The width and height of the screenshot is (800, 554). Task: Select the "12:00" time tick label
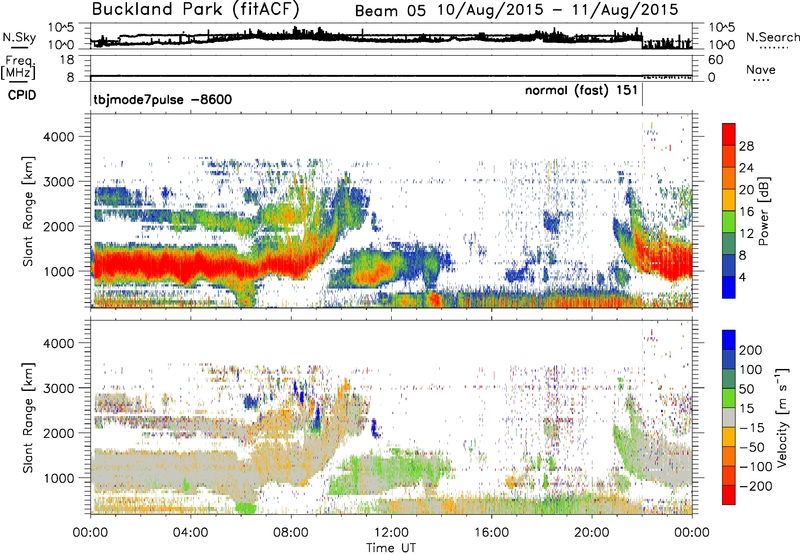(x=391, y=533)
